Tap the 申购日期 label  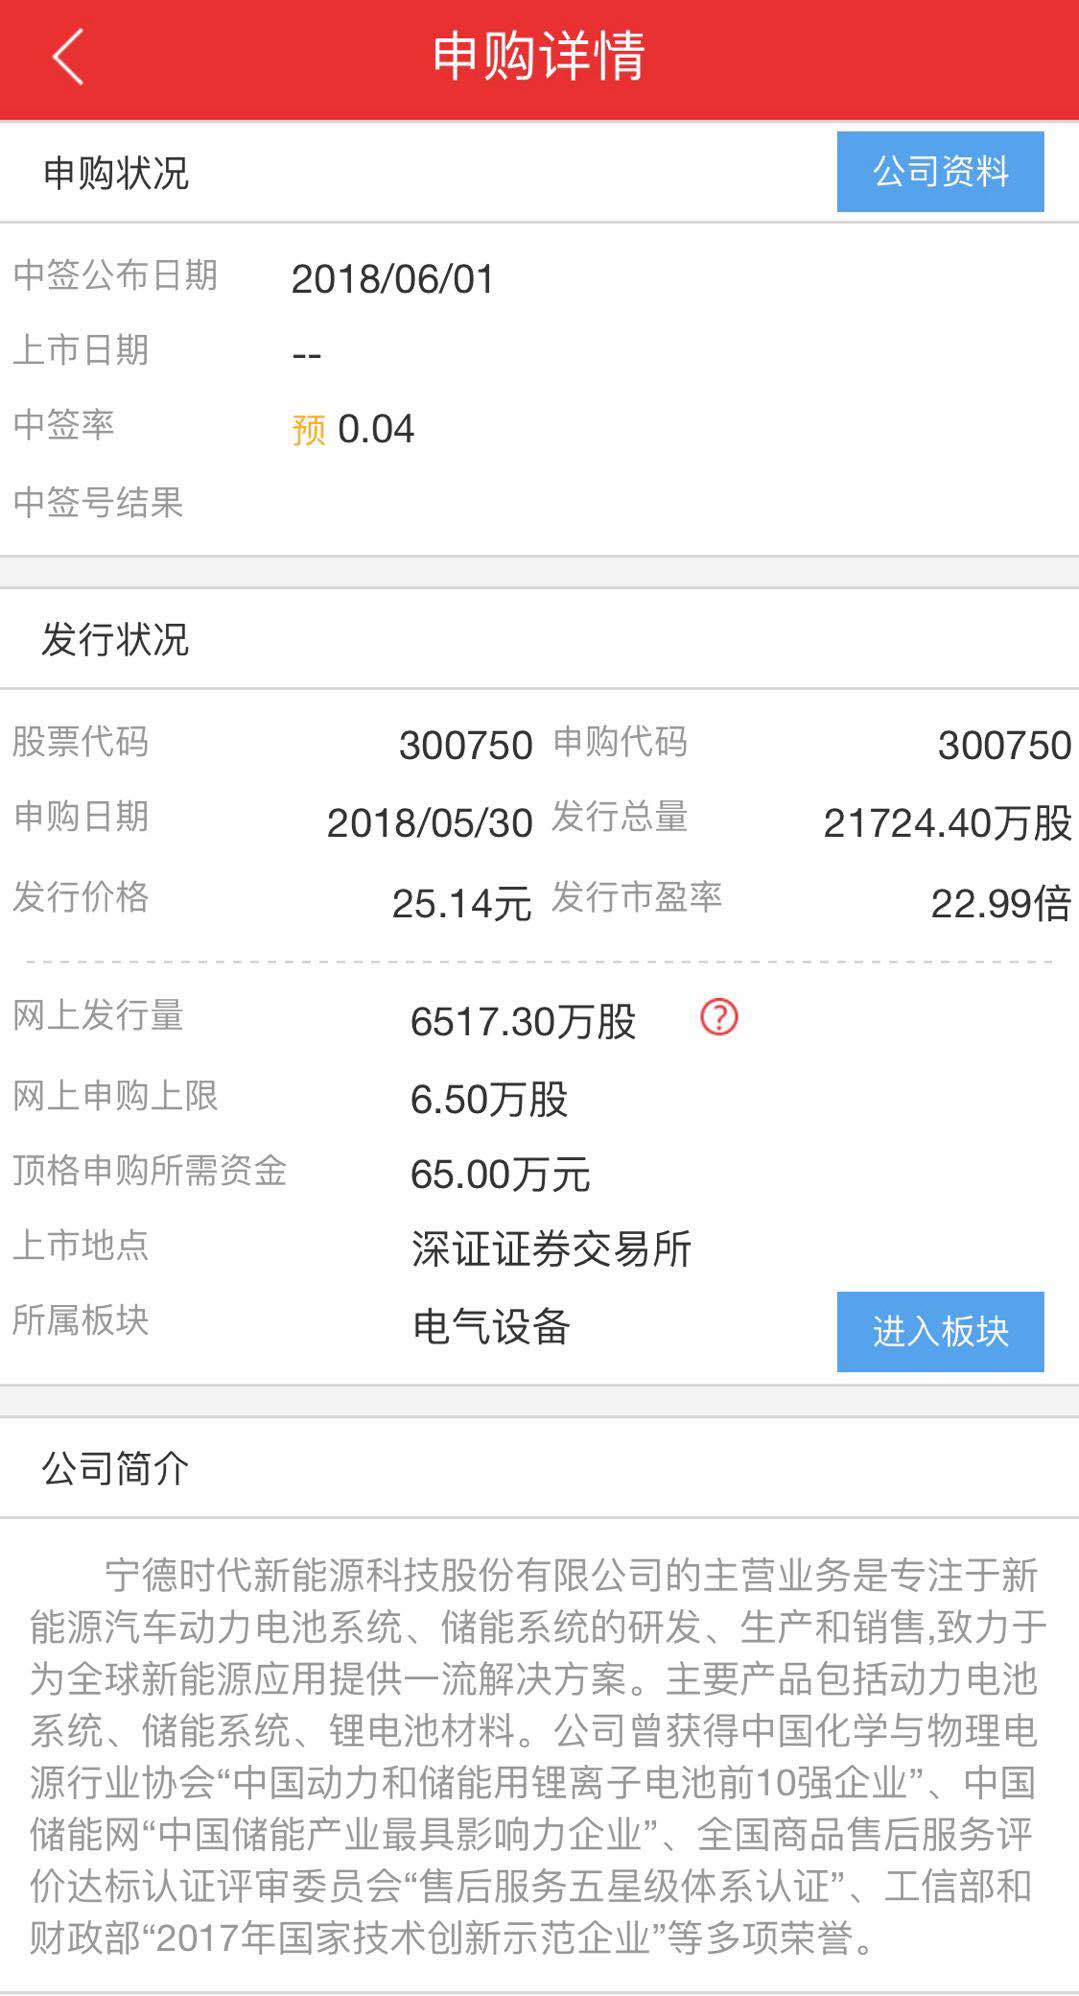pyautogui.click(x=81, y=817)
